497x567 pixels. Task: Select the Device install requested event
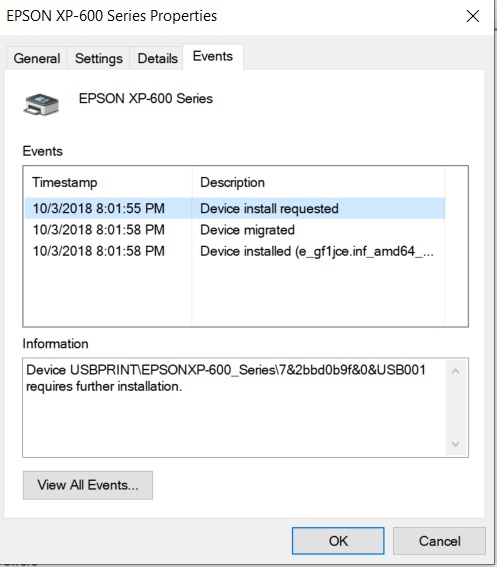point(235,208)
